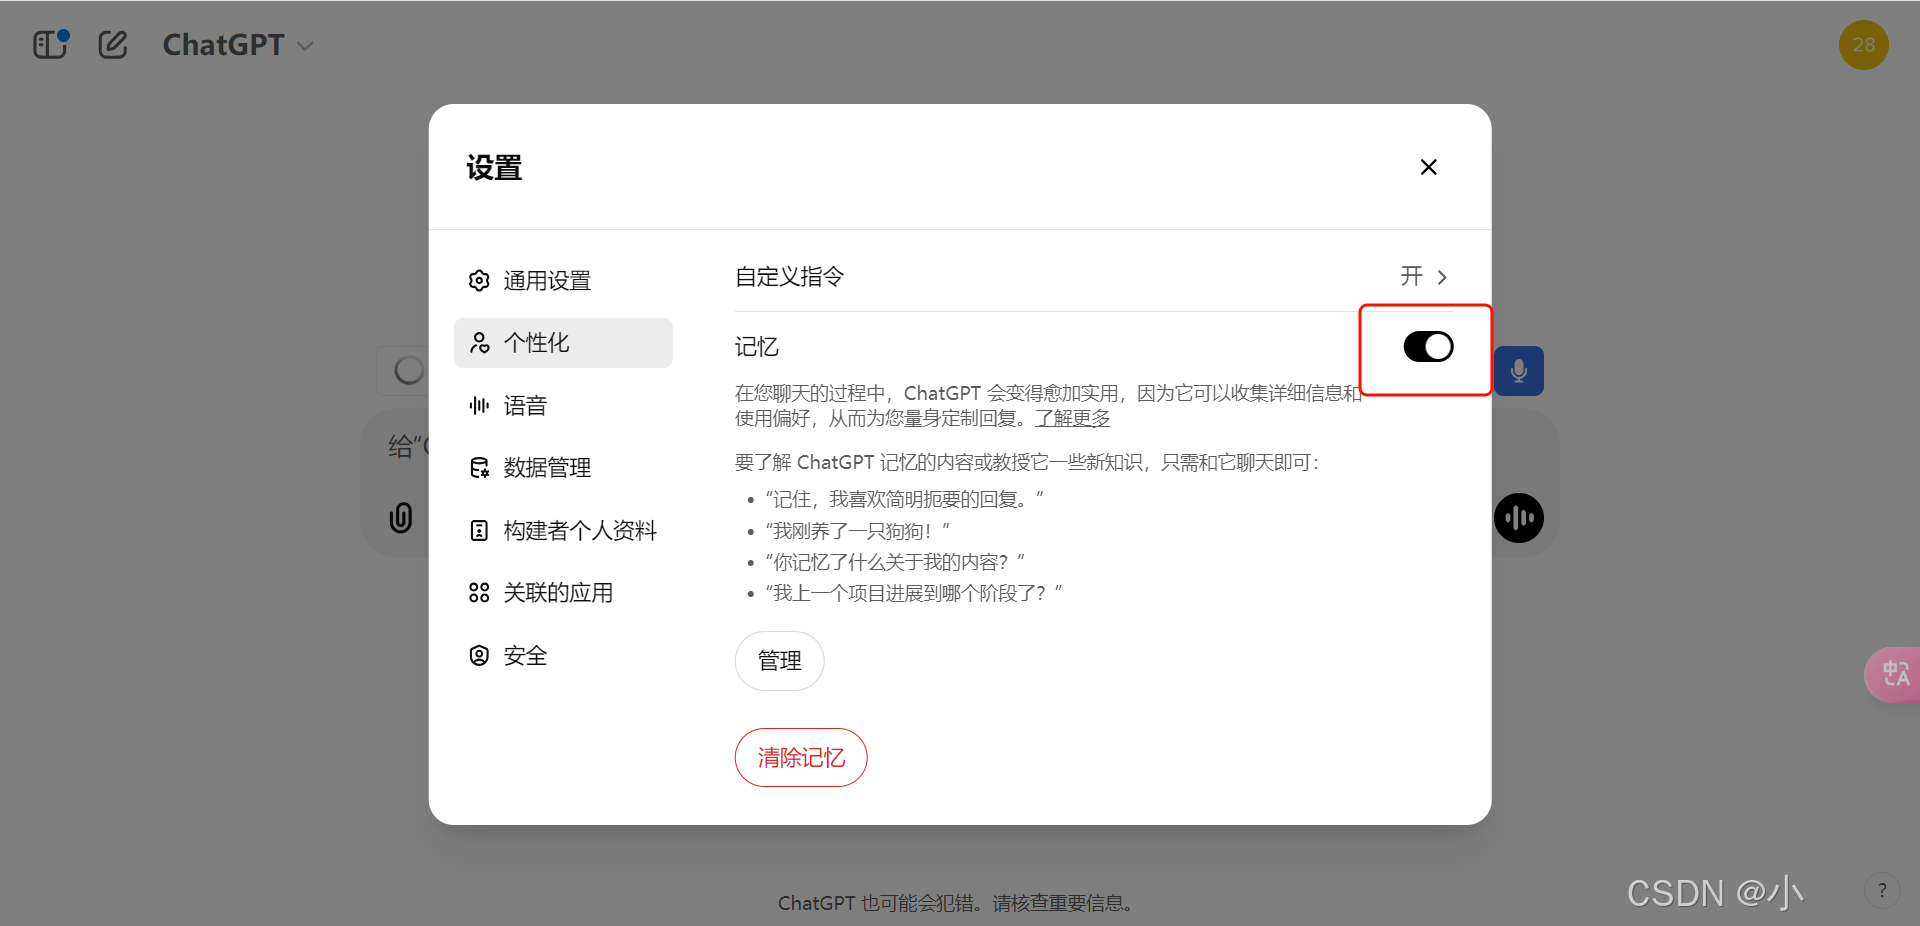
Task: Expand the 自定义指令 setting row
Action: [x=1093, y=277]
